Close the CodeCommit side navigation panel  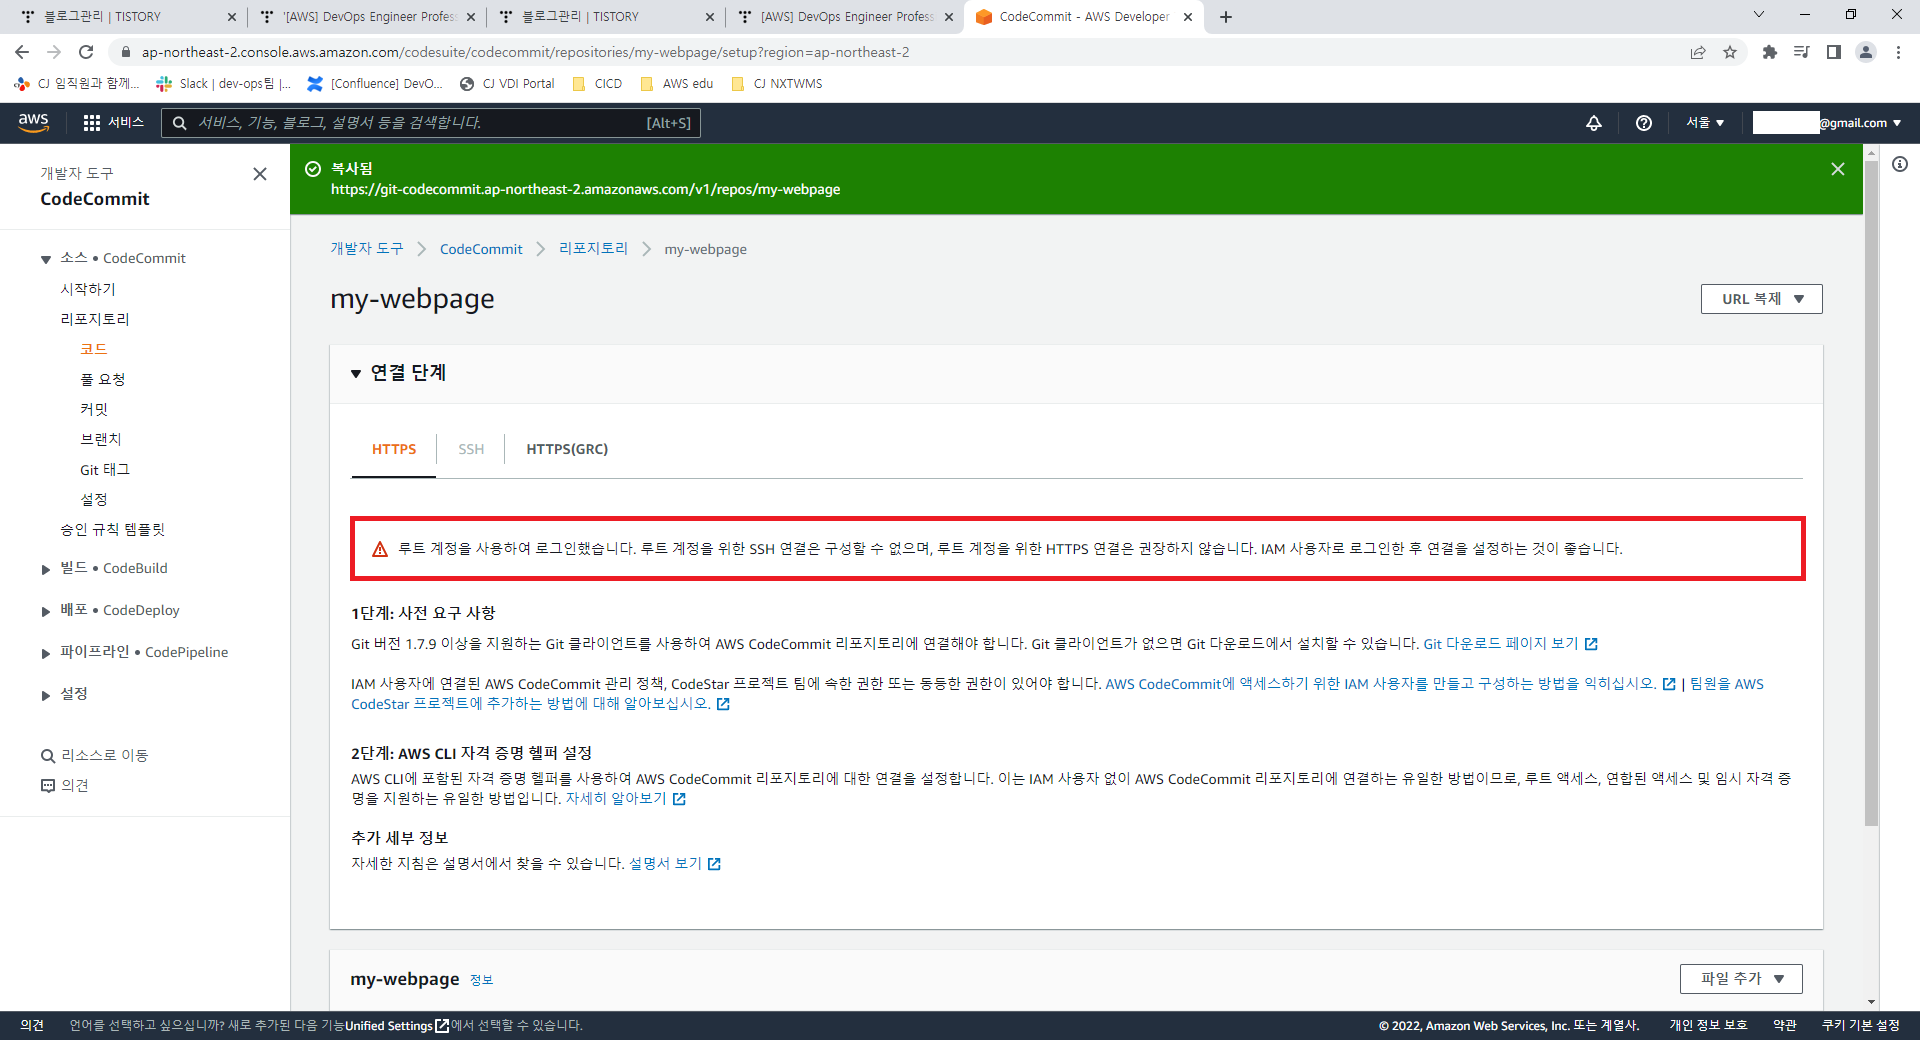tap(260, 174)
